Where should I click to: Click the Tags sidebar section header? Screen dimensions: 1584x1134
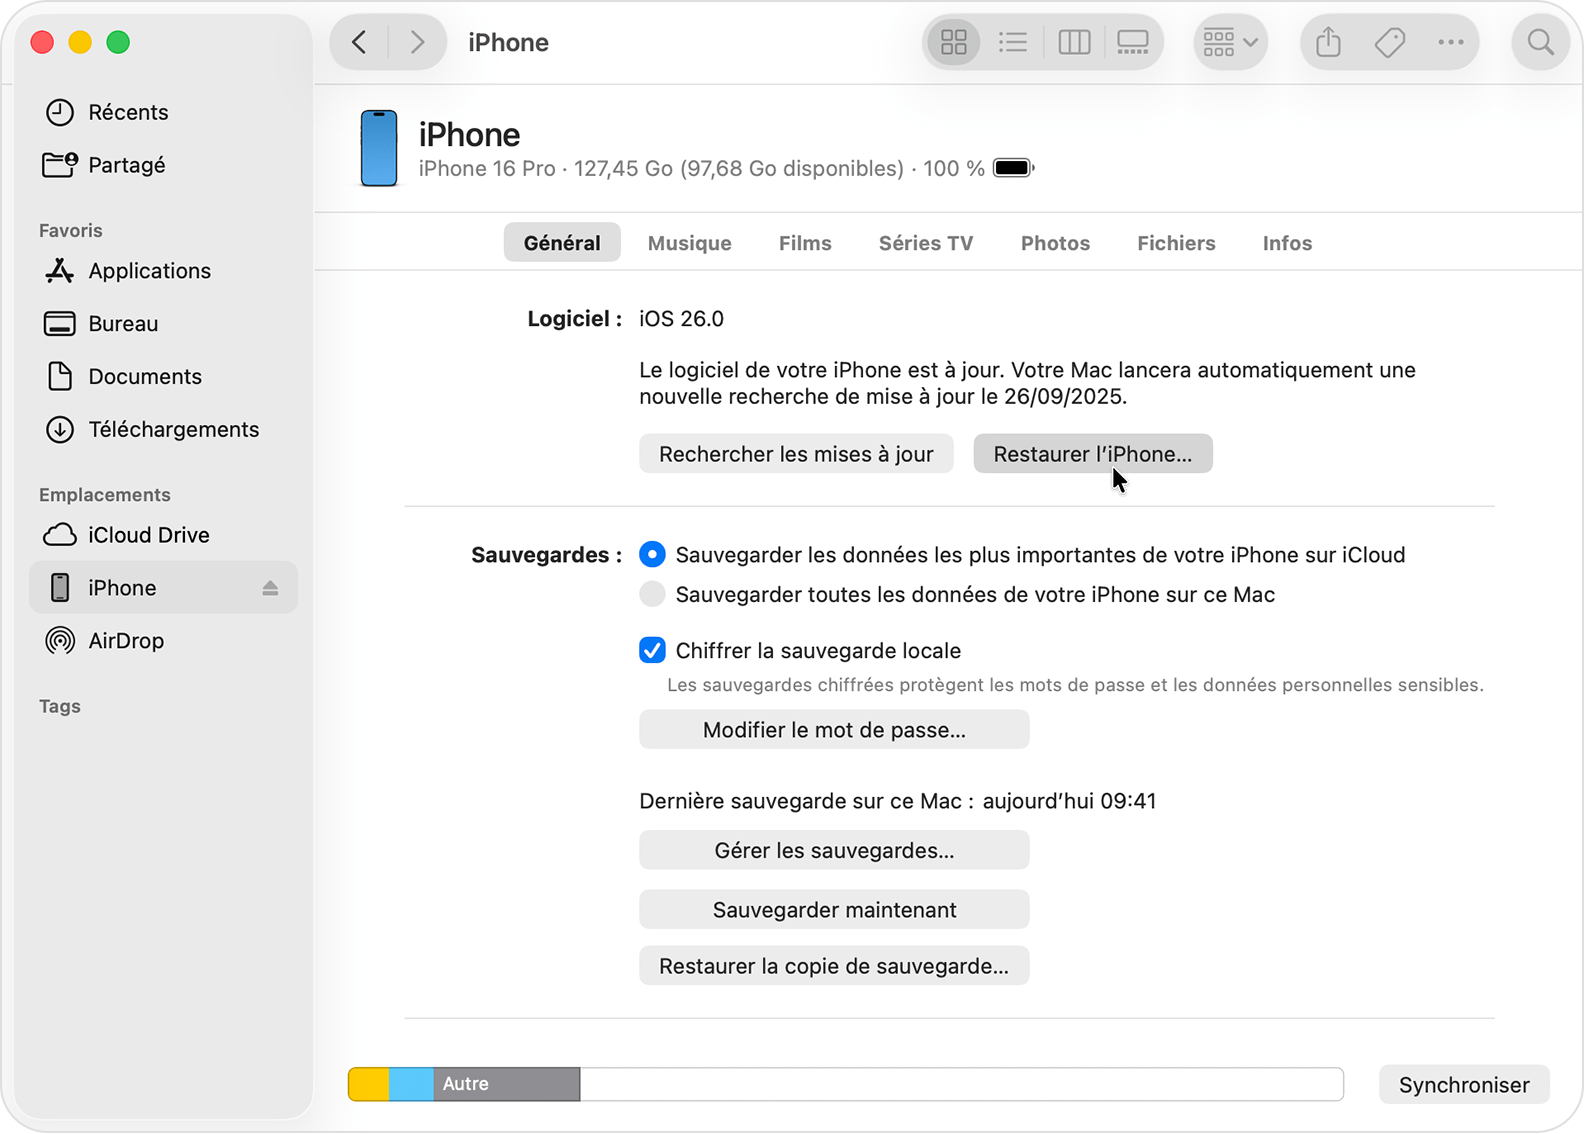pos(60,707)
